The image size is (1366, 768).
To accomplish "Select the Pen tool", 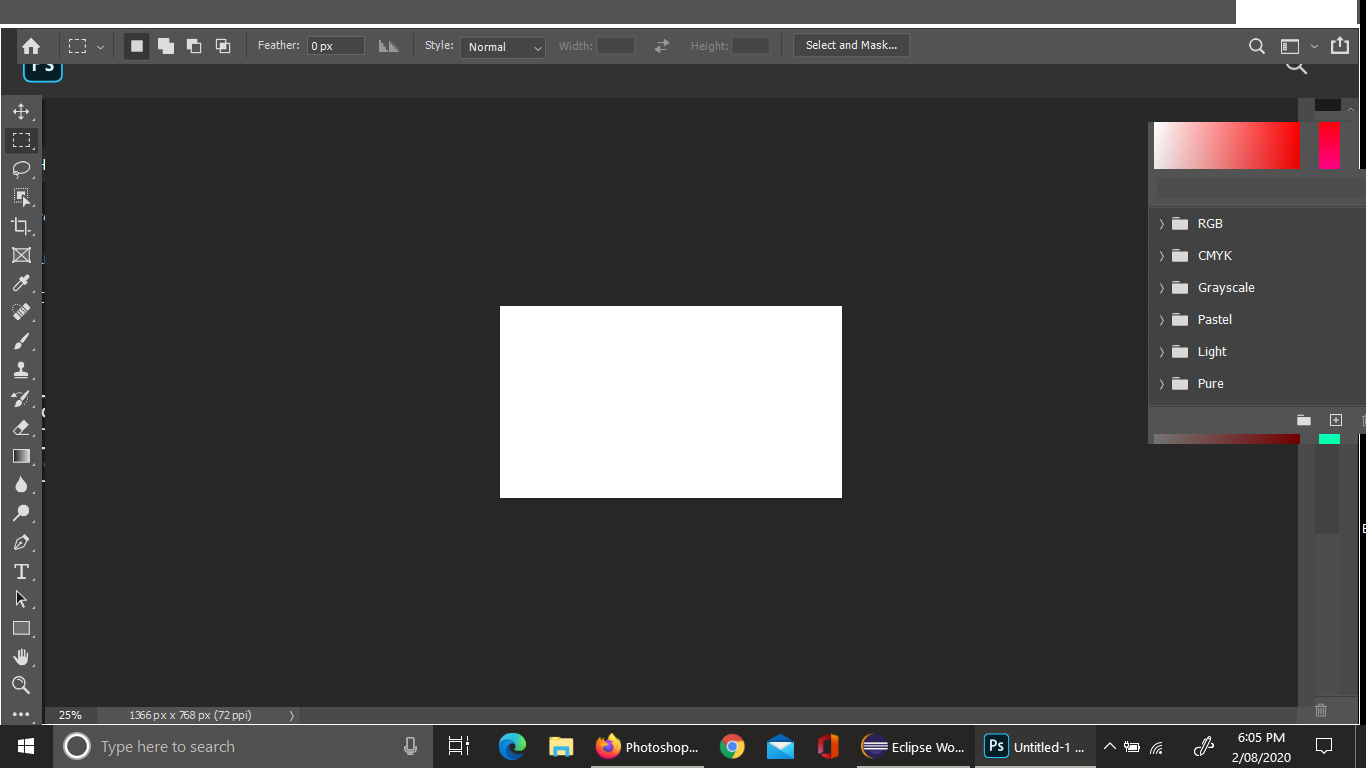I will pos(21,542).
